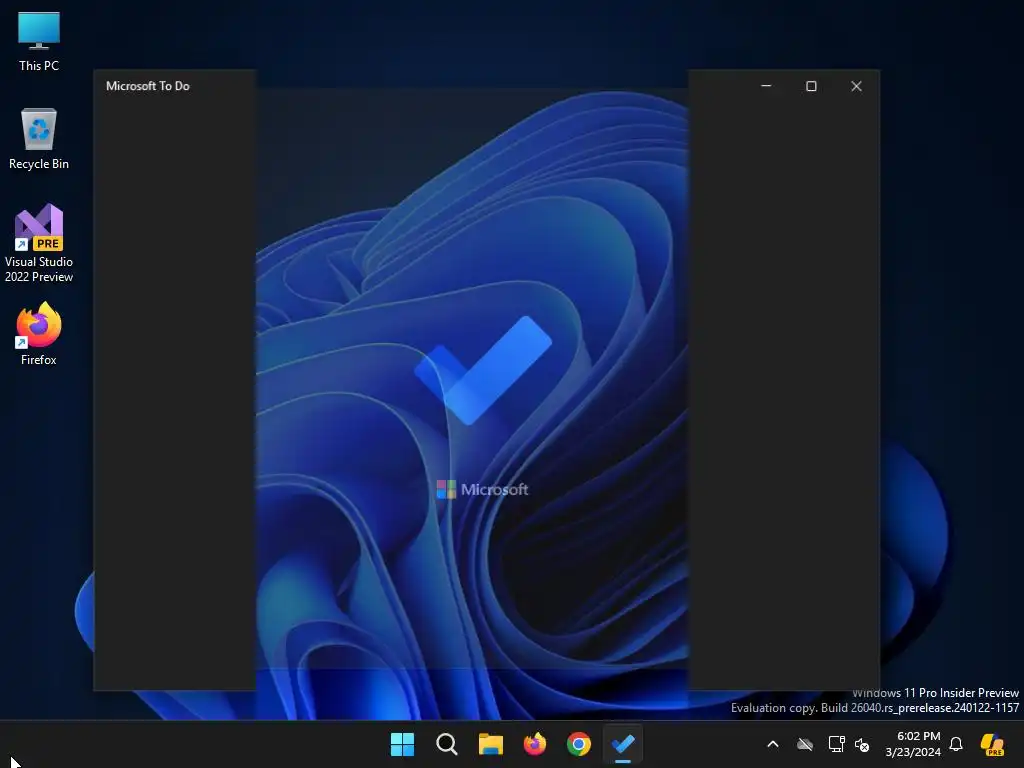Click the muted volume tray icon
1024x768 pixels.
pos(862,744)
